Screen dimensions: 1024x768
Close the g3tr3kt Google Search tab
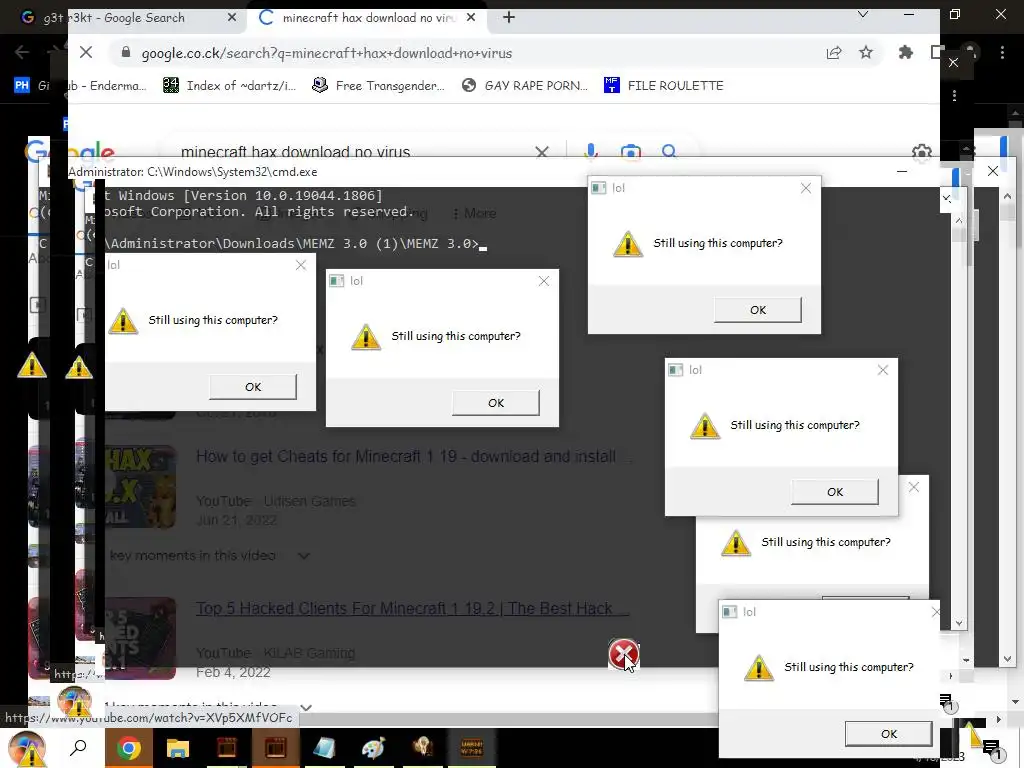coord(232,18)
